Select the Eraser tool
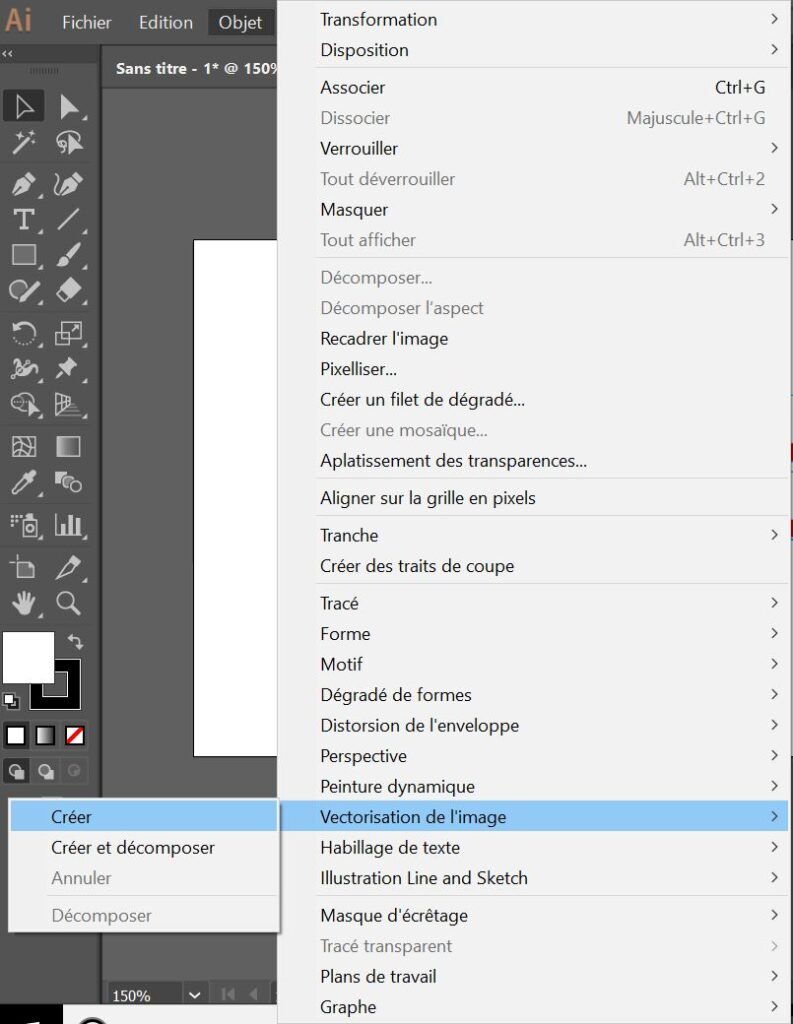Image resolution: width=793 pixels, height=1024 pixels. coord(69,292)
